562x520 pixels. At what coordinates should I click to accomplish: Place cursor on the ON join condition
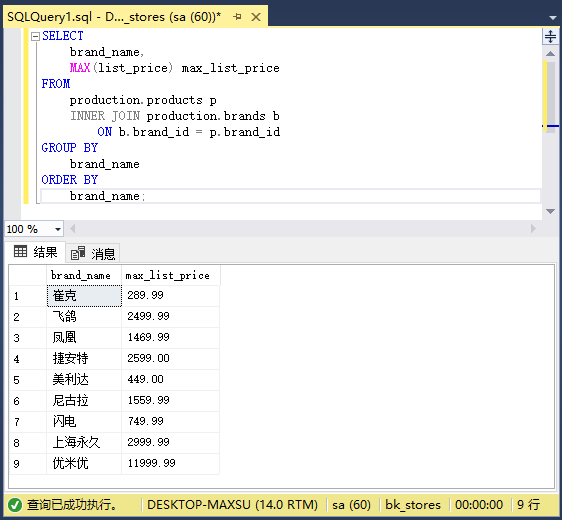189,132
